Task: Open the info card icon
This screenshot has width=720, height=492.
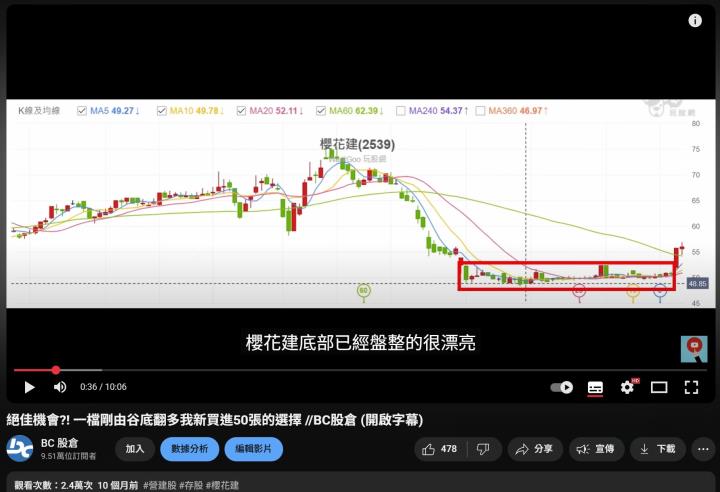Action: [695, 20]
